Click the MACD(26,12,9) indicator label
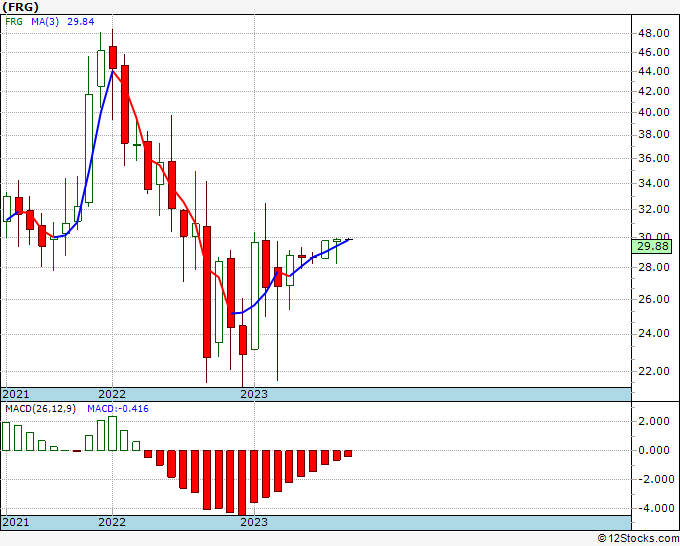 point(40,409)
